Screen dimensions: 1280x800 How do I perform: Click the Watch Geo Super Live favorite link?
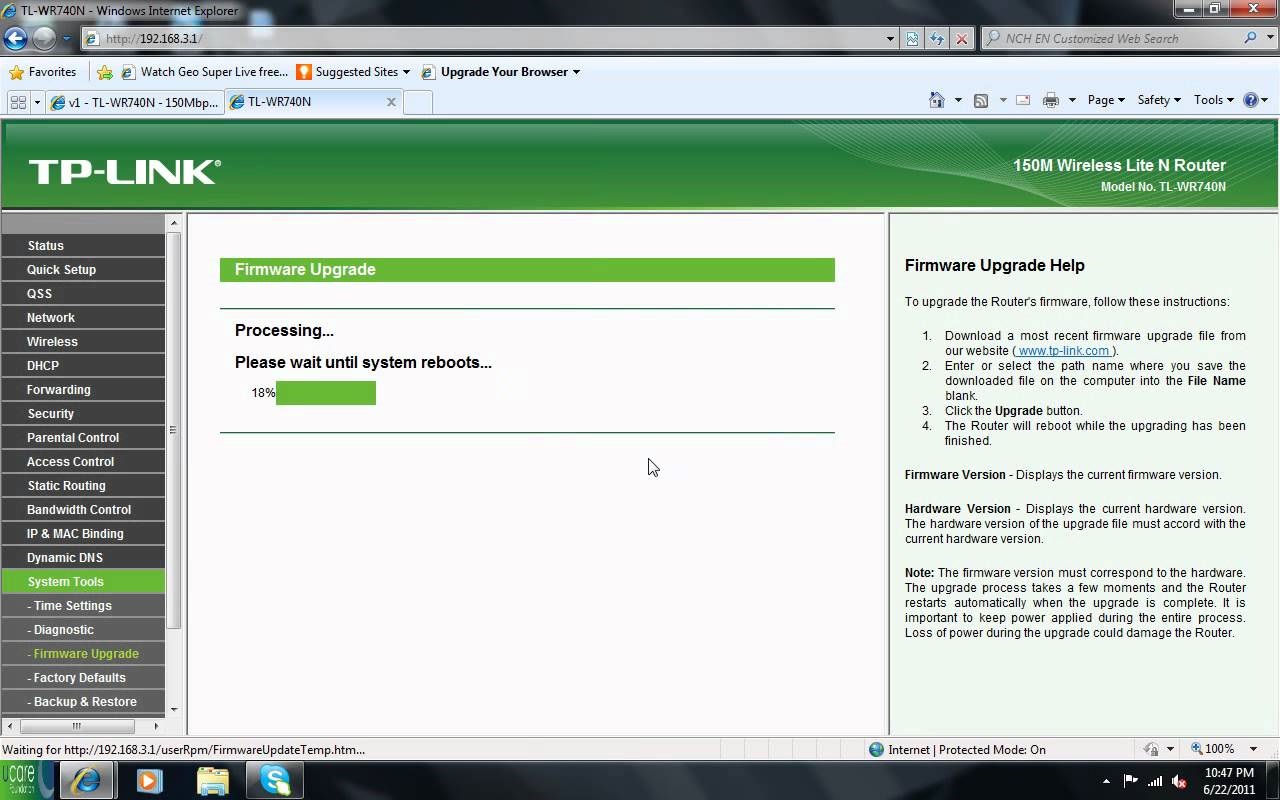tap(204, 72)
